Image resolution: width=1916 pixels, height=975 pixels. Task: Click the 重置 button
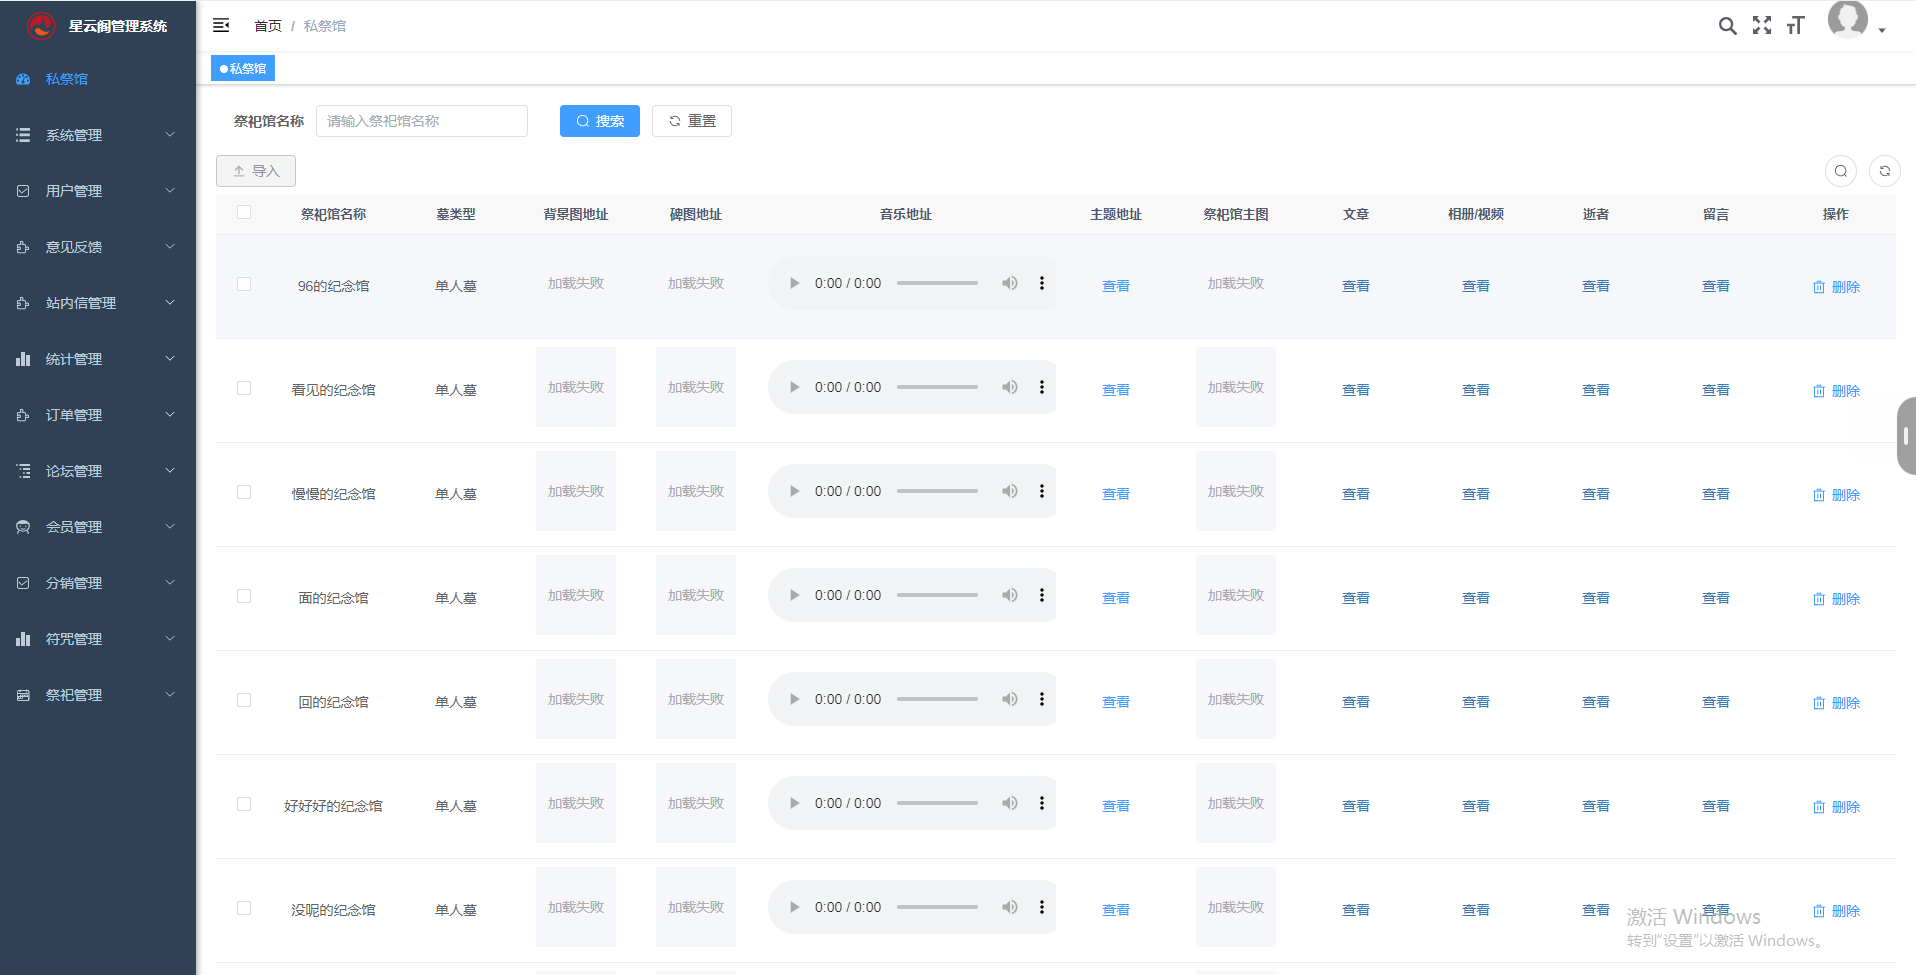coord(692,121)
